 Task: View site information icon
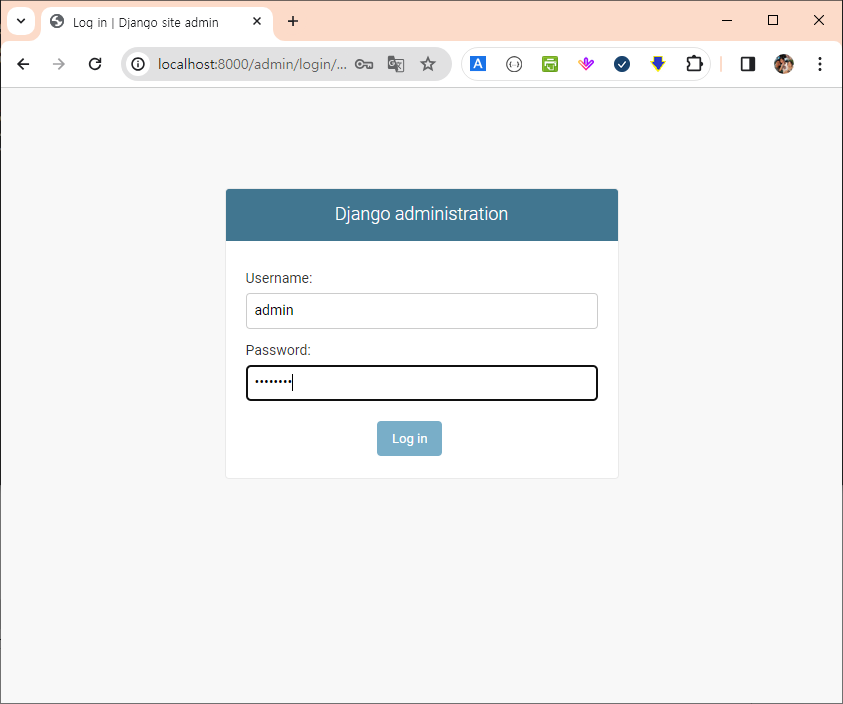(138, 64)
